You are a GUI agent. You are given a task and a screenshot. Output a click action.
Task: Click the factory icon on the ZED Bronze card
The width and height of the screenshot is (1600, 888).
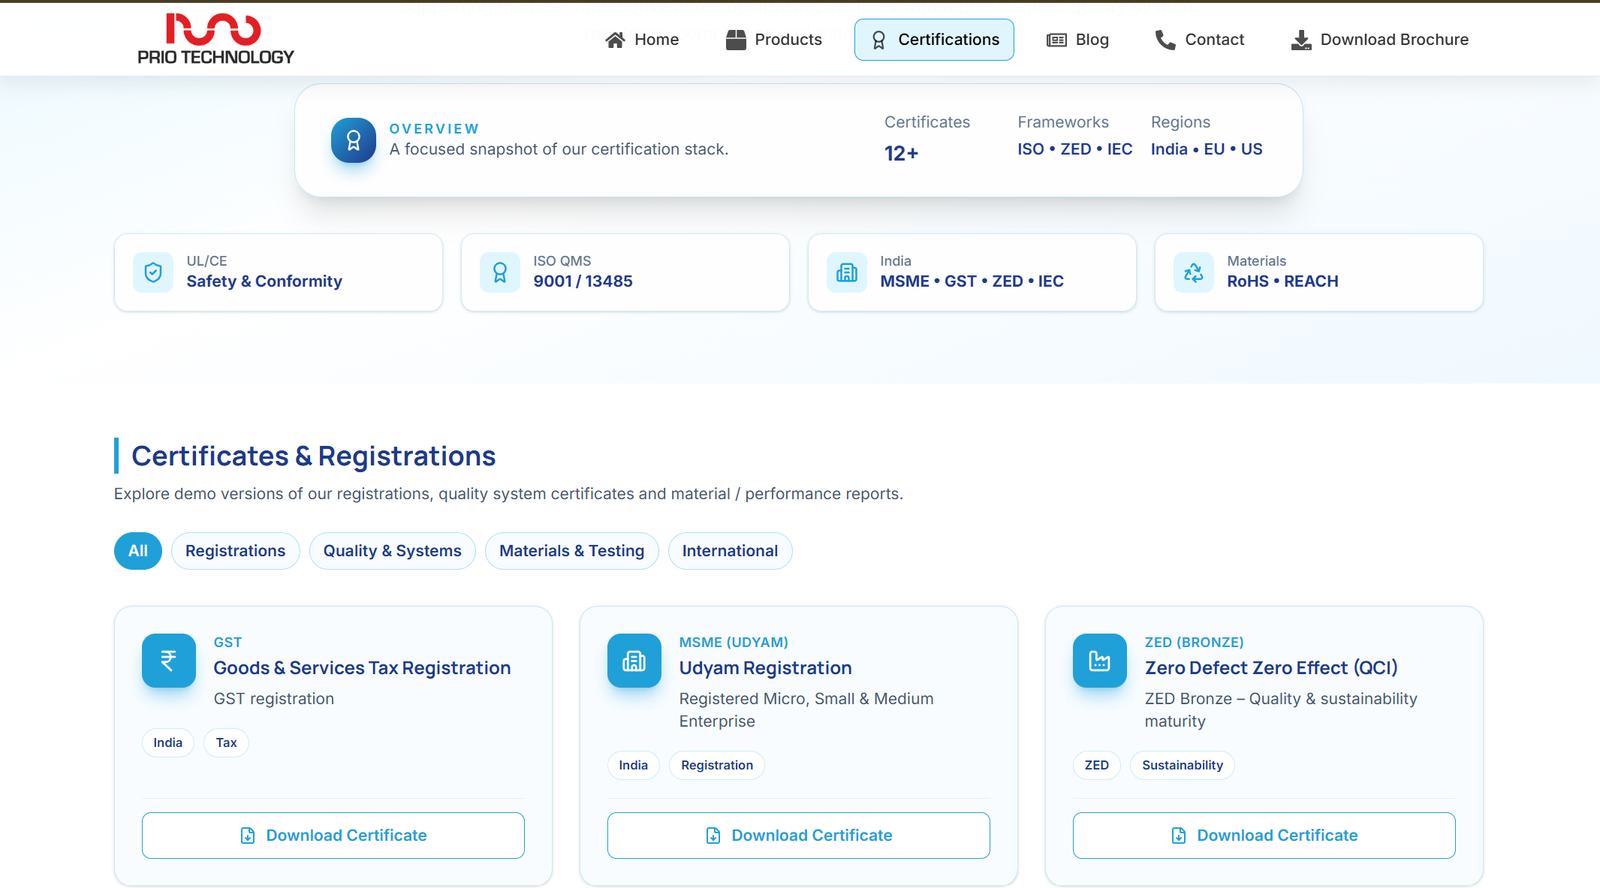1100,661
